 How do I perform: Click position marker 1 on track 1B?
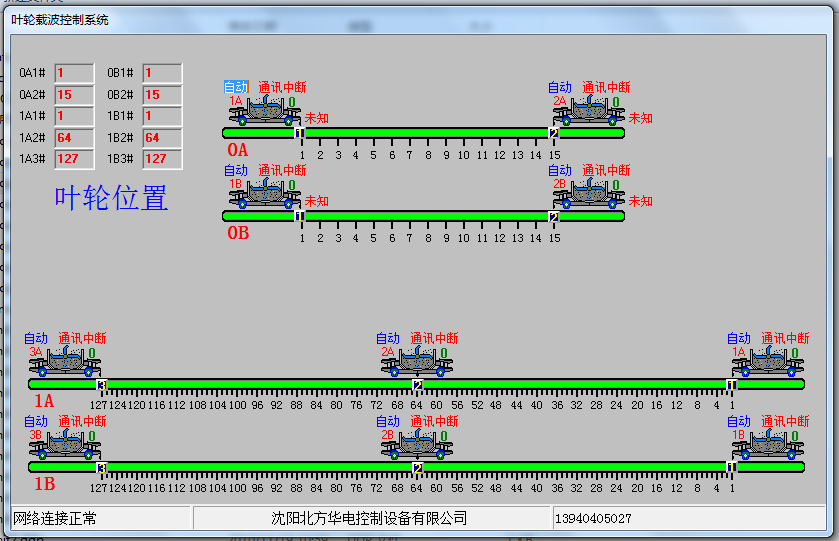click(731, 468)
